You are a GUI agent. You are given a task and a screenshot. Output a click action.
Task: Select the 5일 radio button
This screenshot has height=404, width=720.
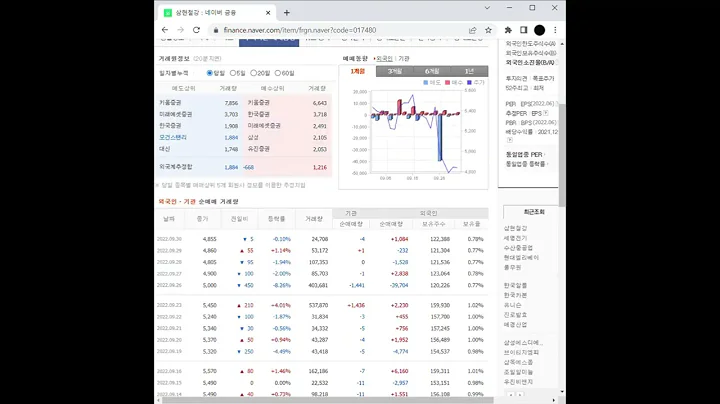point(232,73)
